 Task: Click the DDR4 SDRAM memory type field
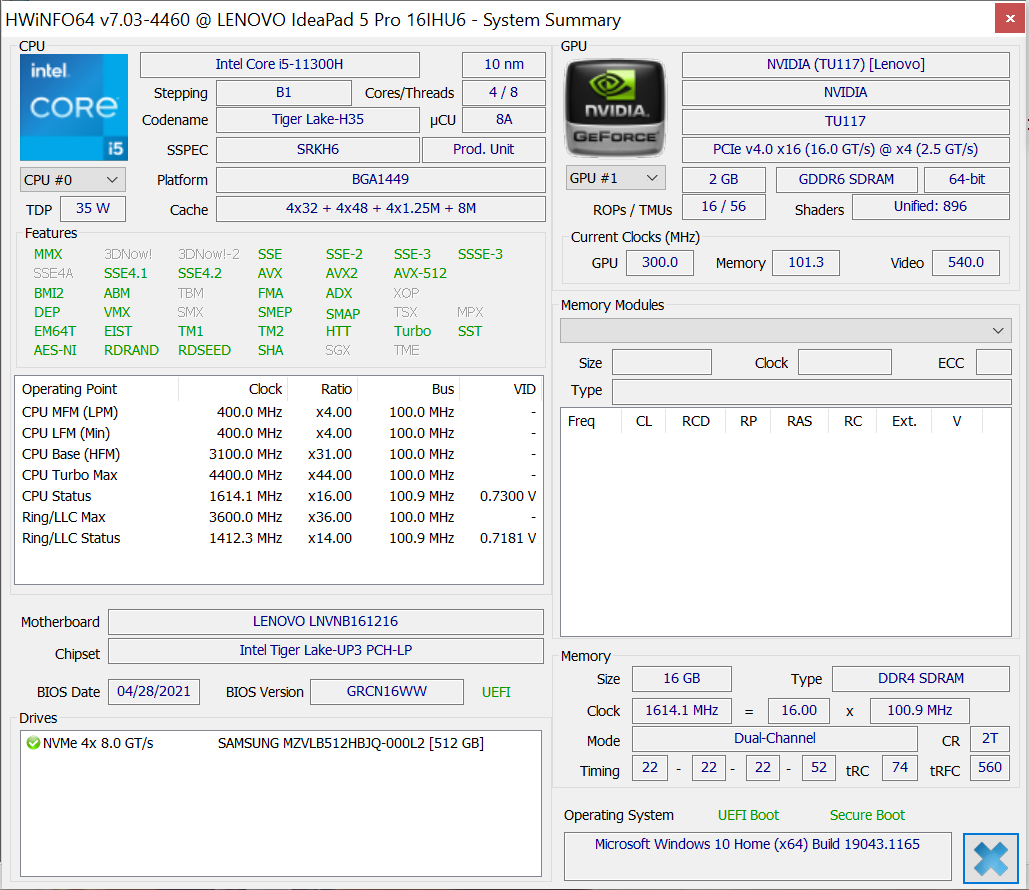pos(921,679)
